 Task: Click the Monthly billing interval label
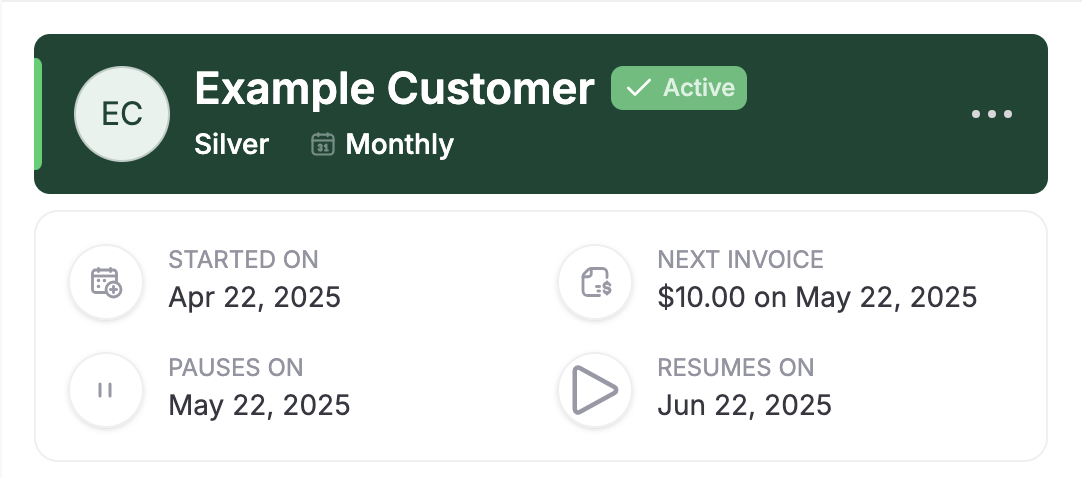pos(400,144)
